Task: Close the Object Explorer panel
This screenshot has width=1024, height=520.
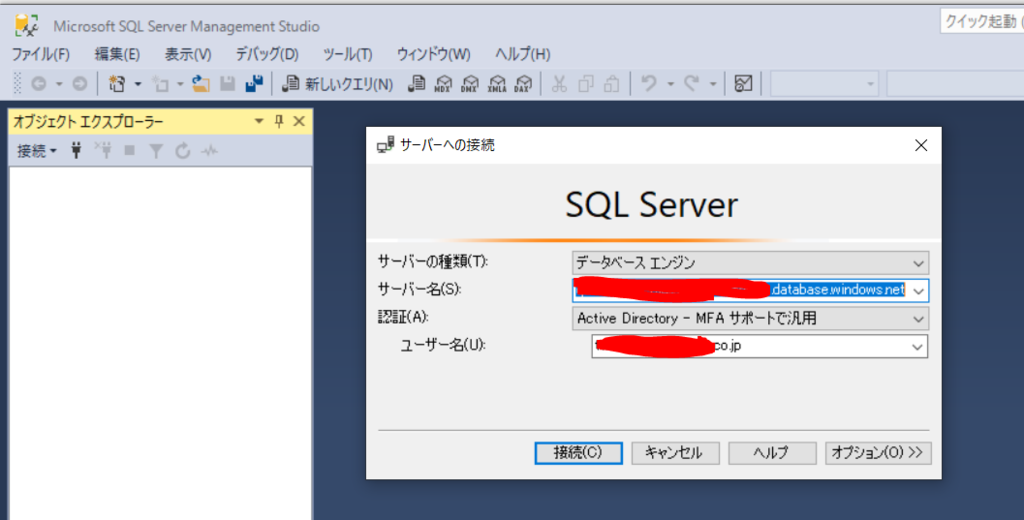Action: [x=299, y=122]
